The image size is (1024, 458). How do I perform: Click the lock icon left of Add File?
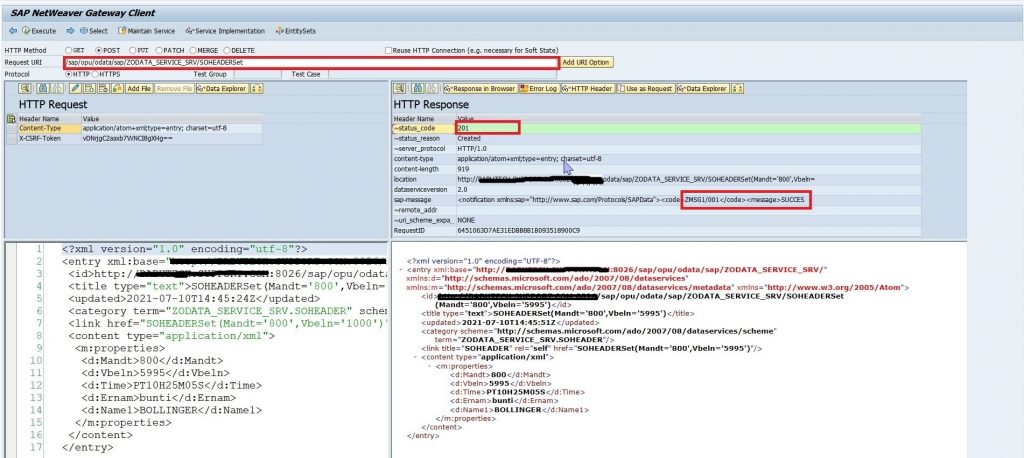(118, 88)
